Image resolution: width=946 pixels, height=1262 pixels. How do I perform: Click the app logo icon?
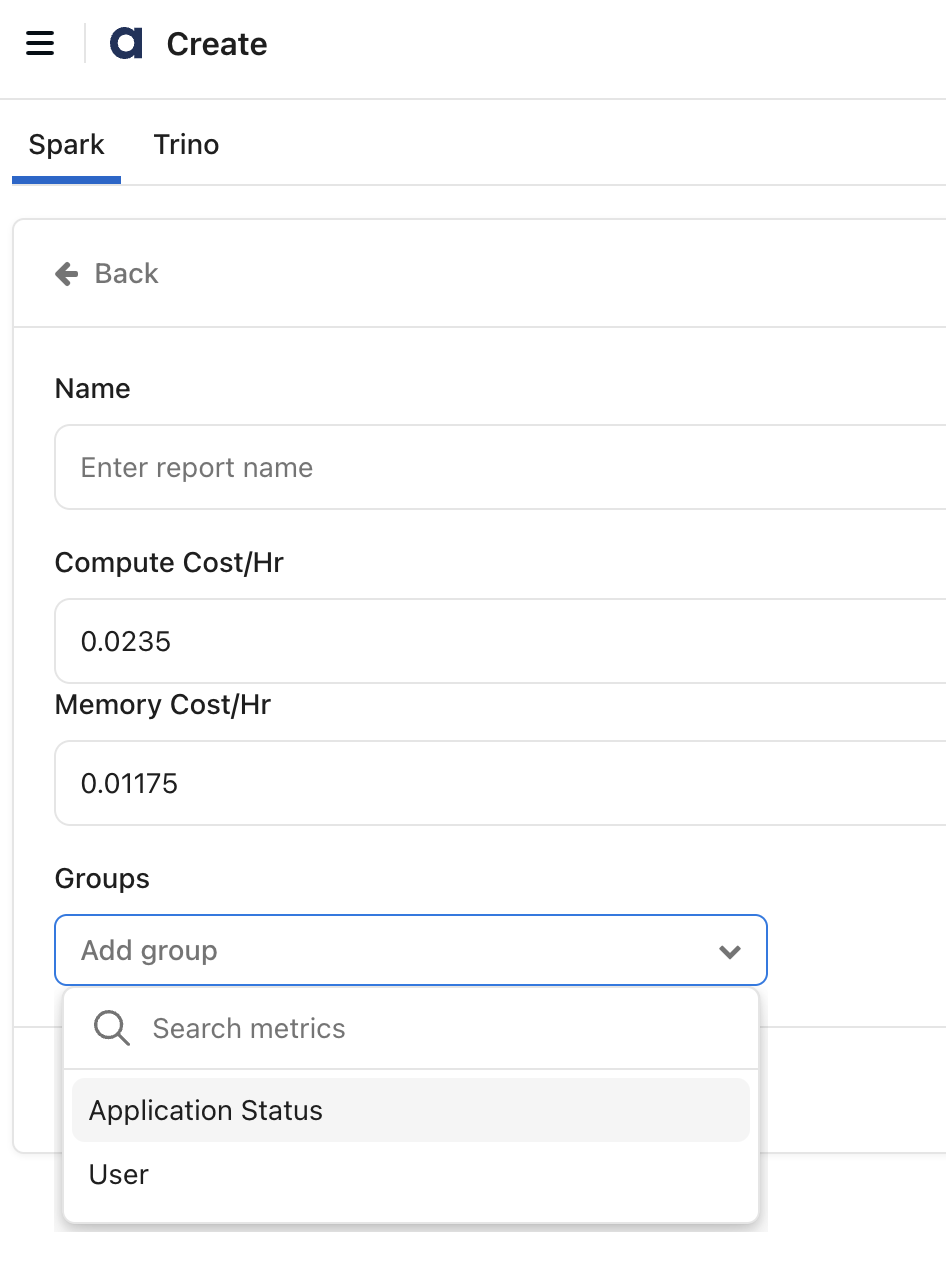[x=126, y=44]
